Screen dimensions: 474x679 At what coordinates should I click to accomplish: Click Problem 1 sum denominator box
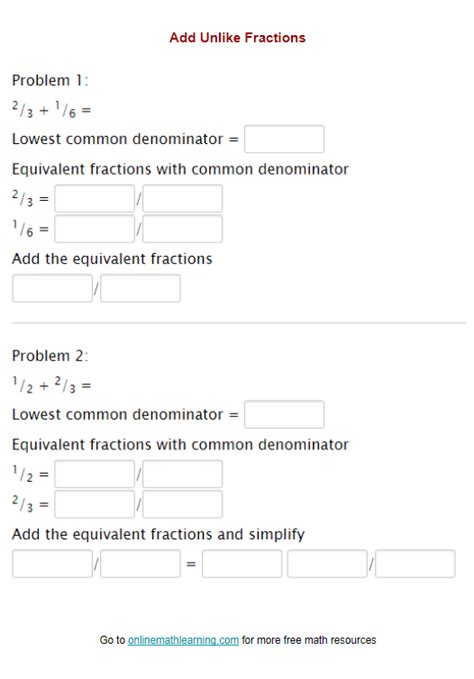140,288
